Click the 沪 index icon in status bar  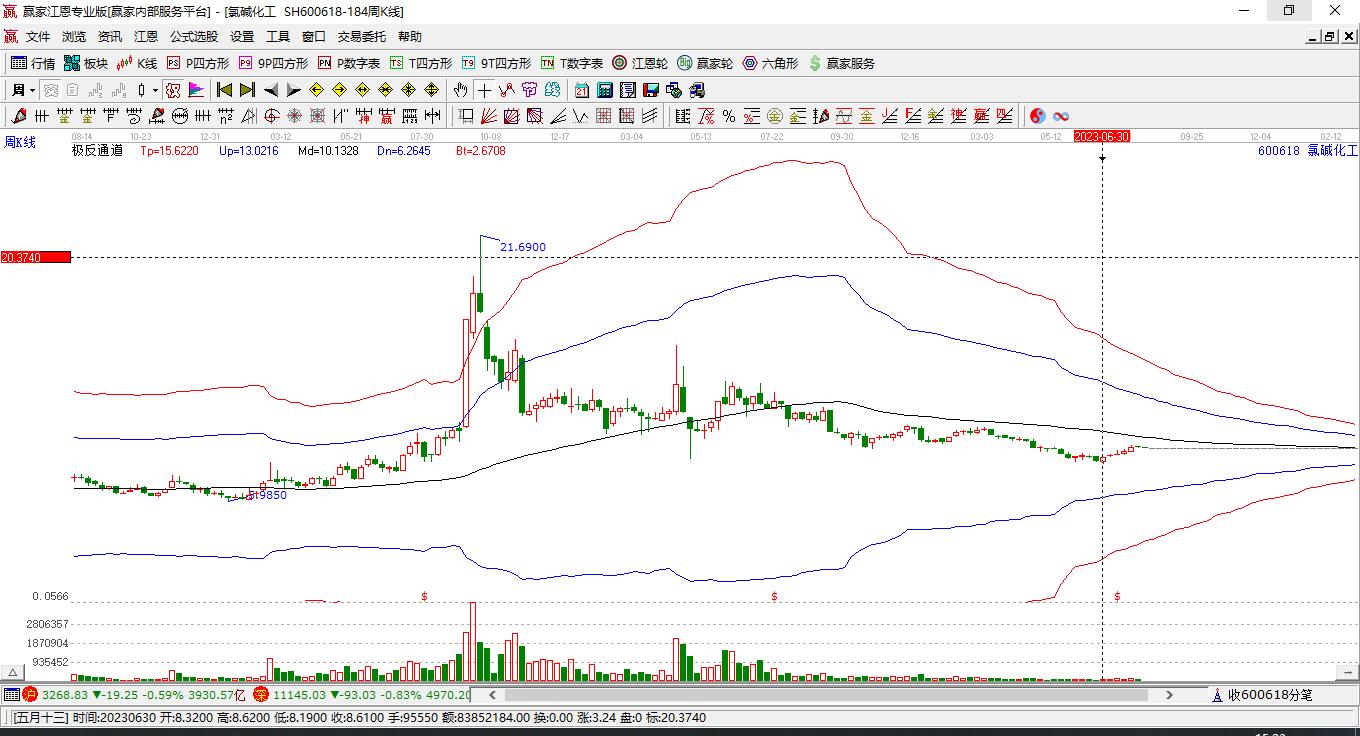coord(30,694)
